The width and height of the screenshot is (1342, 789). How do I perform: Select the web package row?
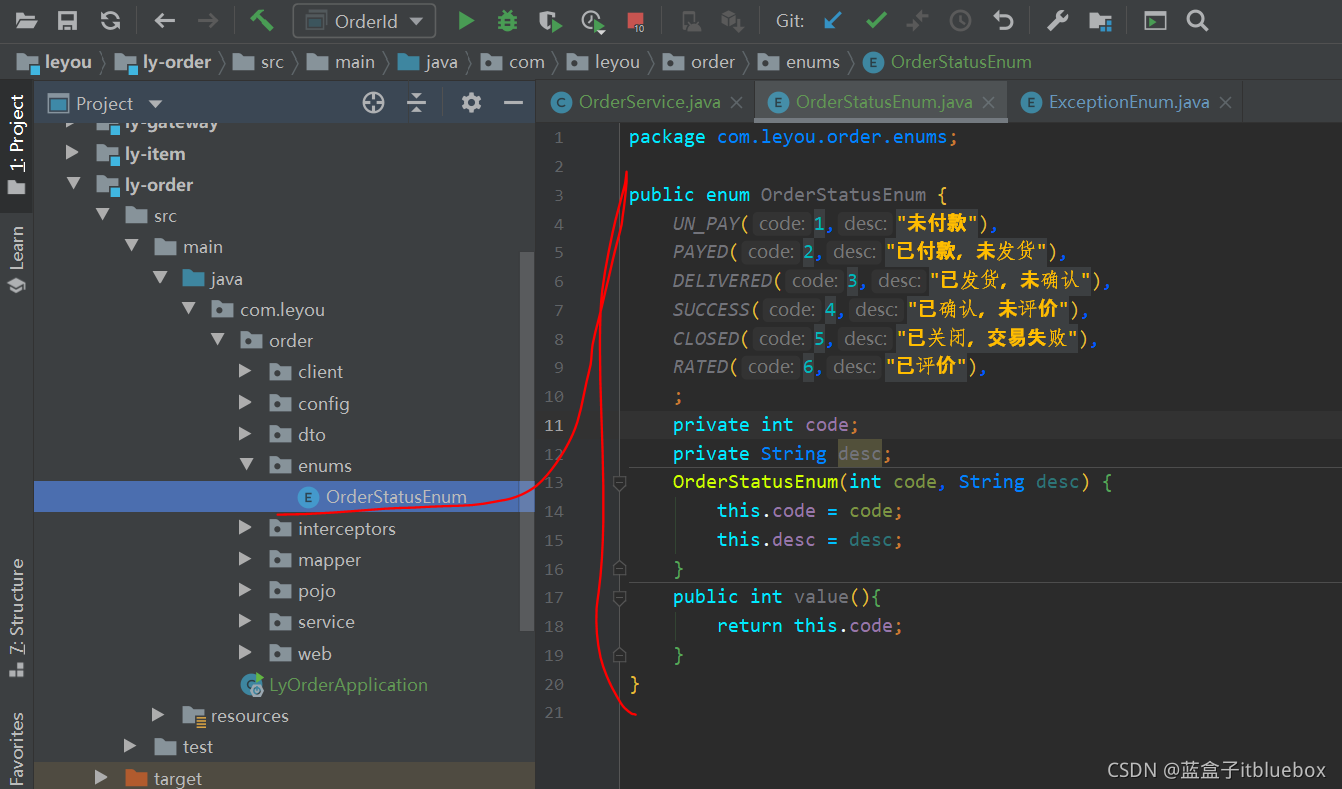coord(284,653)
